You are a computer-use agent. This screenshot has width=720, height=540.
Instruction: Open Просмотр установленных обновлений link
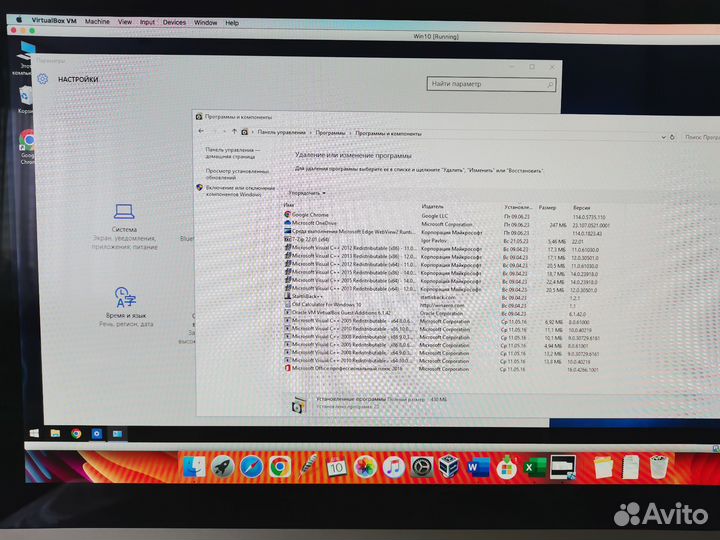(237, 174)
